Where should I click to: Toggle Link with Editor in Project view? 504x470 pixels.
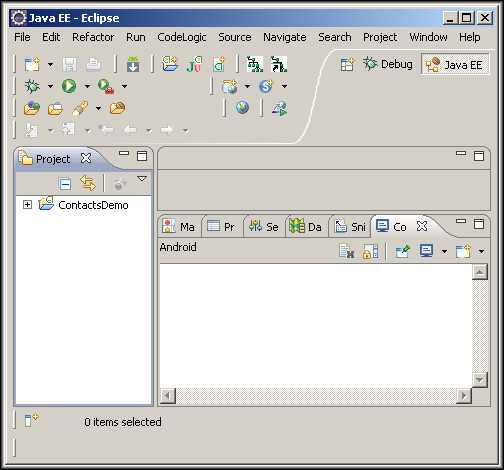coord(88,183)
